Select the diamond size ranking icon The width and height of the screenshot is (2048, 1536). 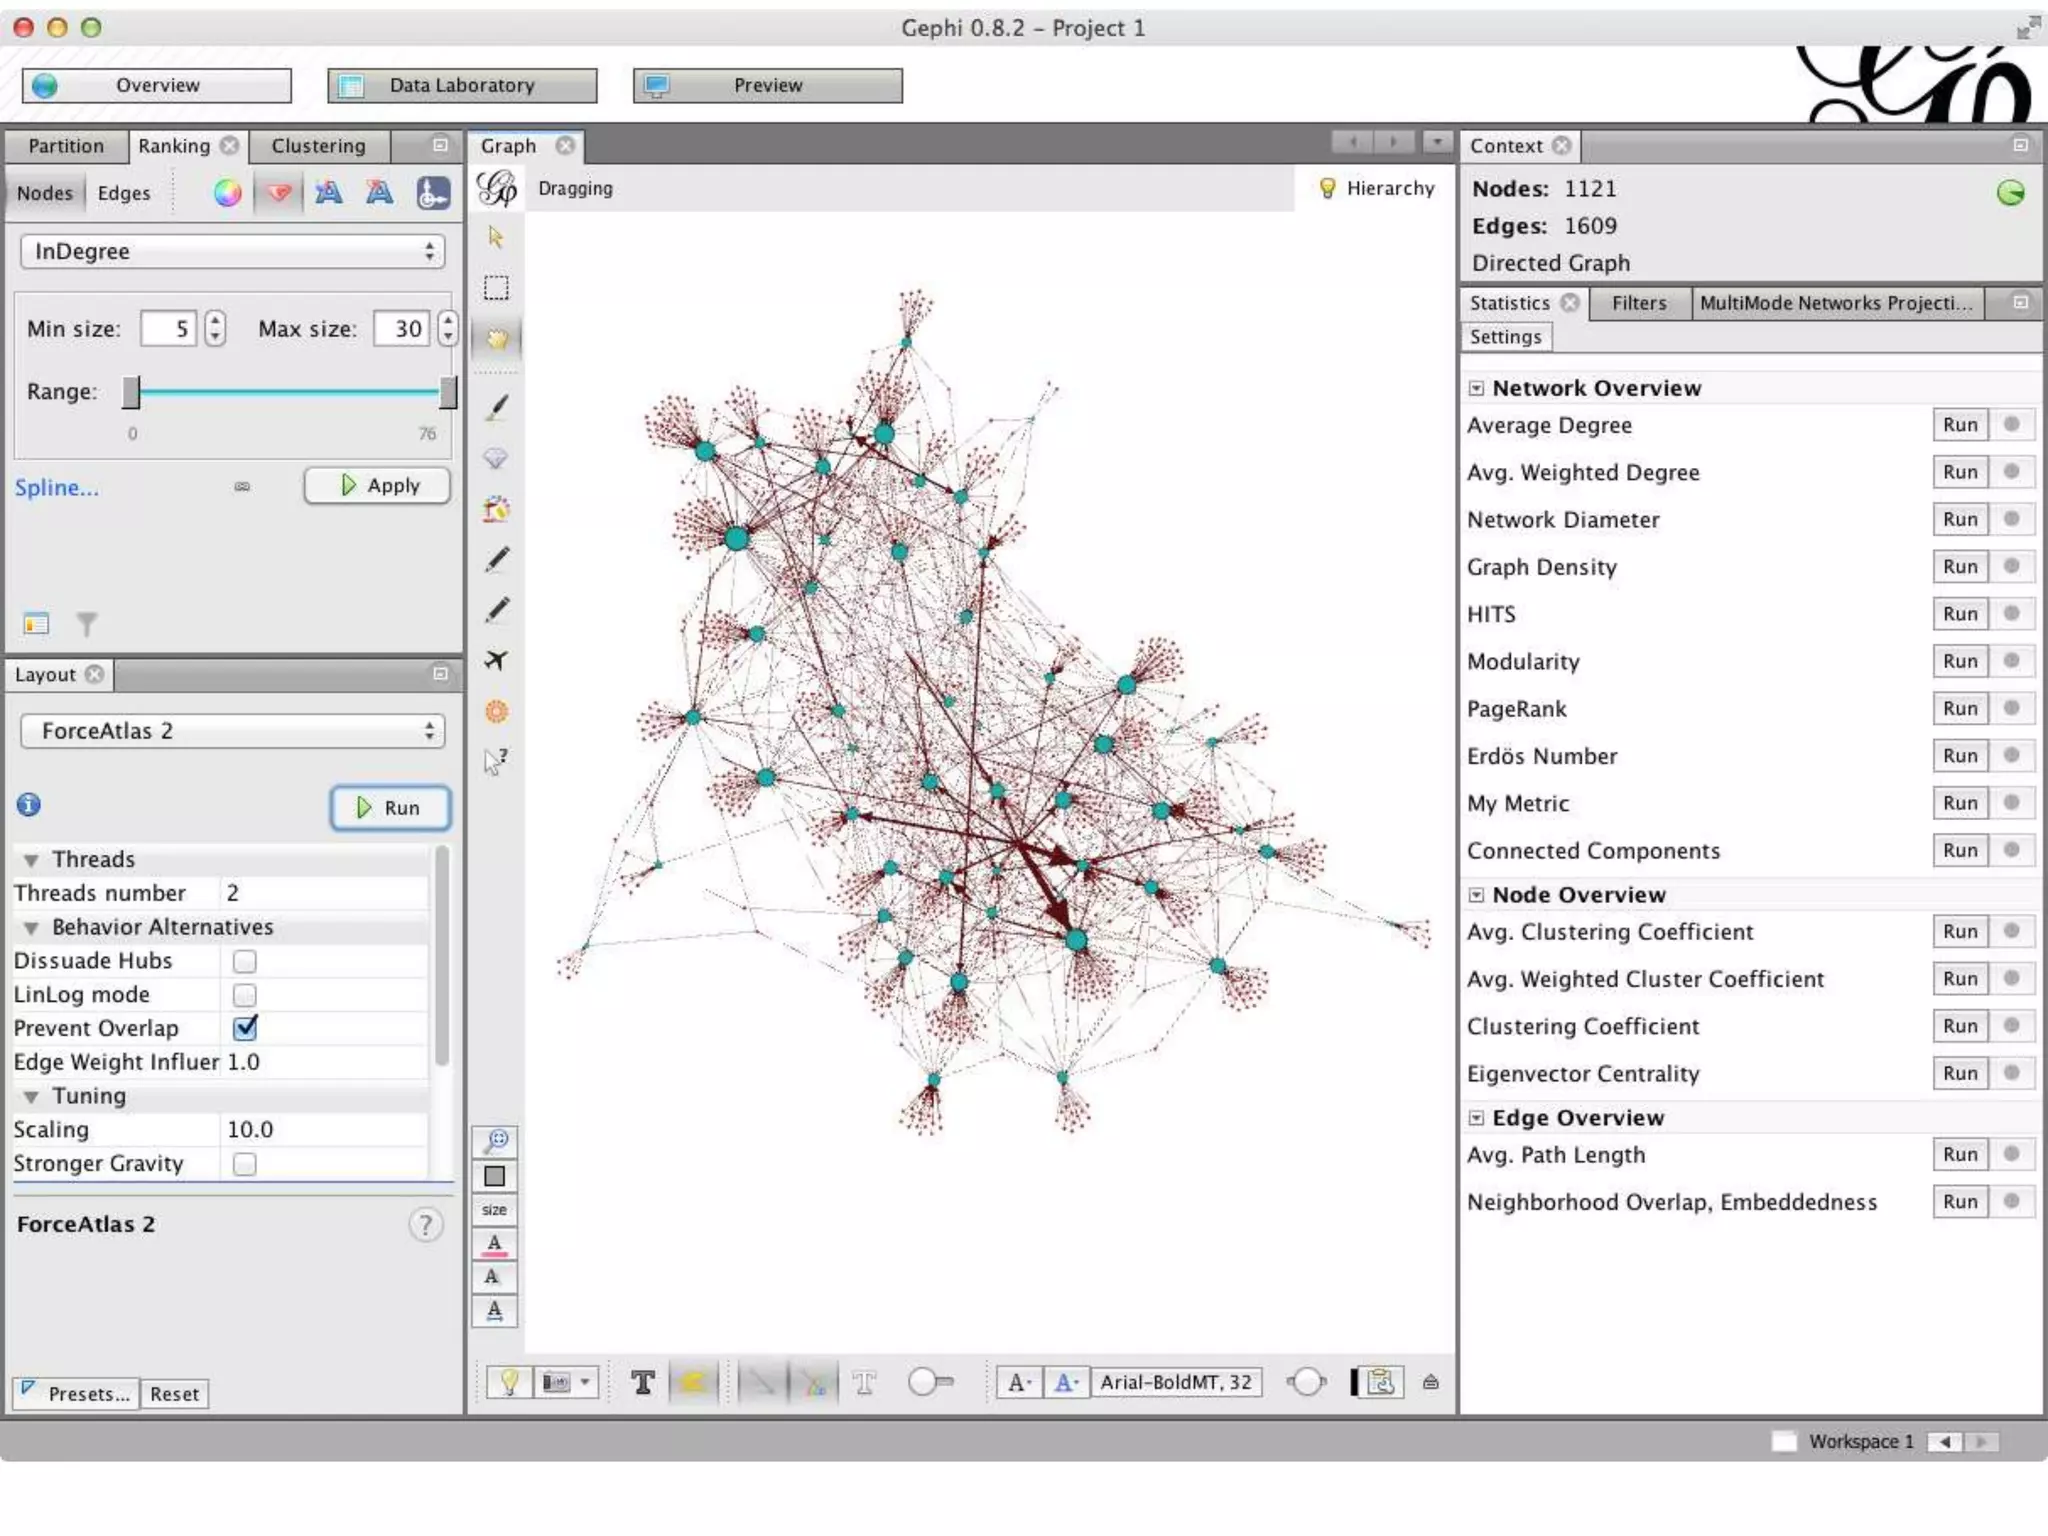pyautogui.click(x=279, y=193)
